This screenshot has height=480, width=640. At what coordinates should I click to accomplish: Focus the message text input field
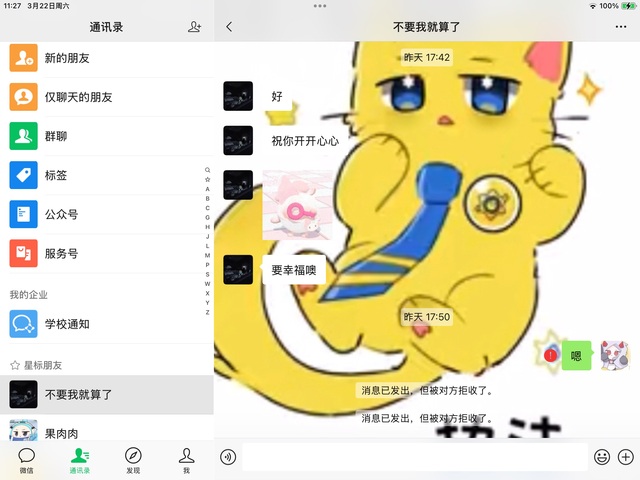415,457
